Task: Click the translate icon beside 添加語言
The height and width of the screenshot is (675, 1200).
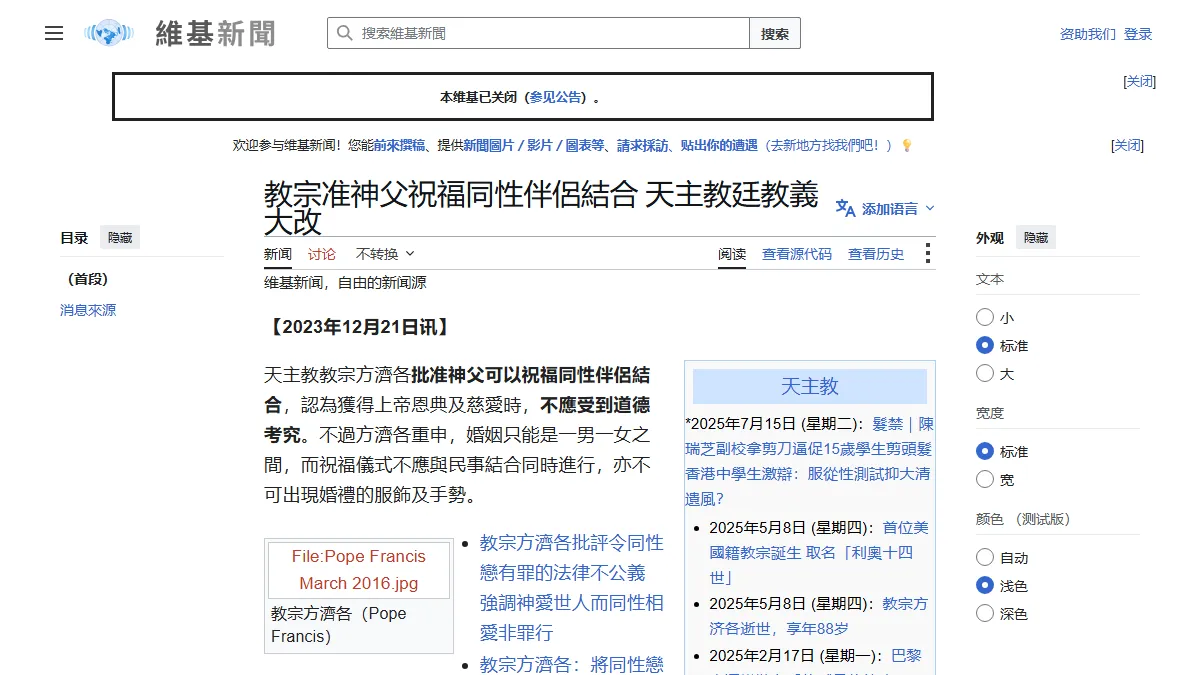Action: [x=845, y=208]
